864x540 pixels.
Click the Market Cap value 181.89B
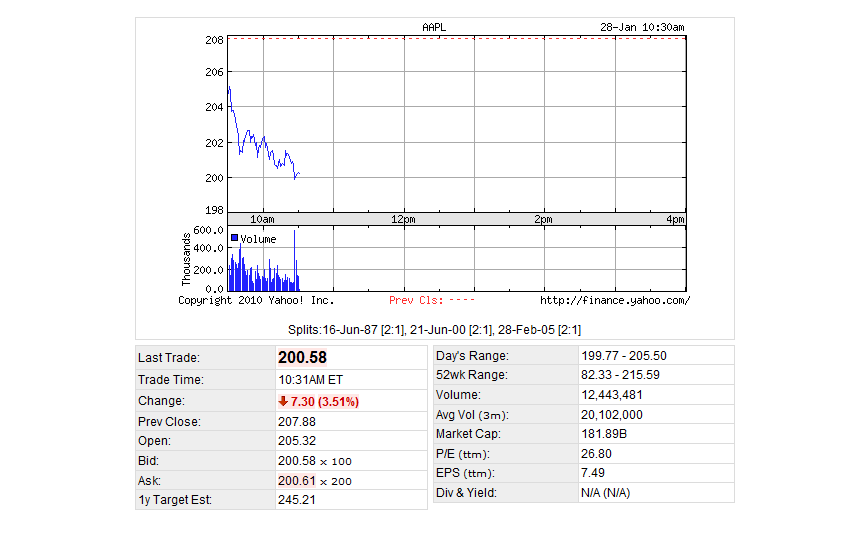coord(604,434)
